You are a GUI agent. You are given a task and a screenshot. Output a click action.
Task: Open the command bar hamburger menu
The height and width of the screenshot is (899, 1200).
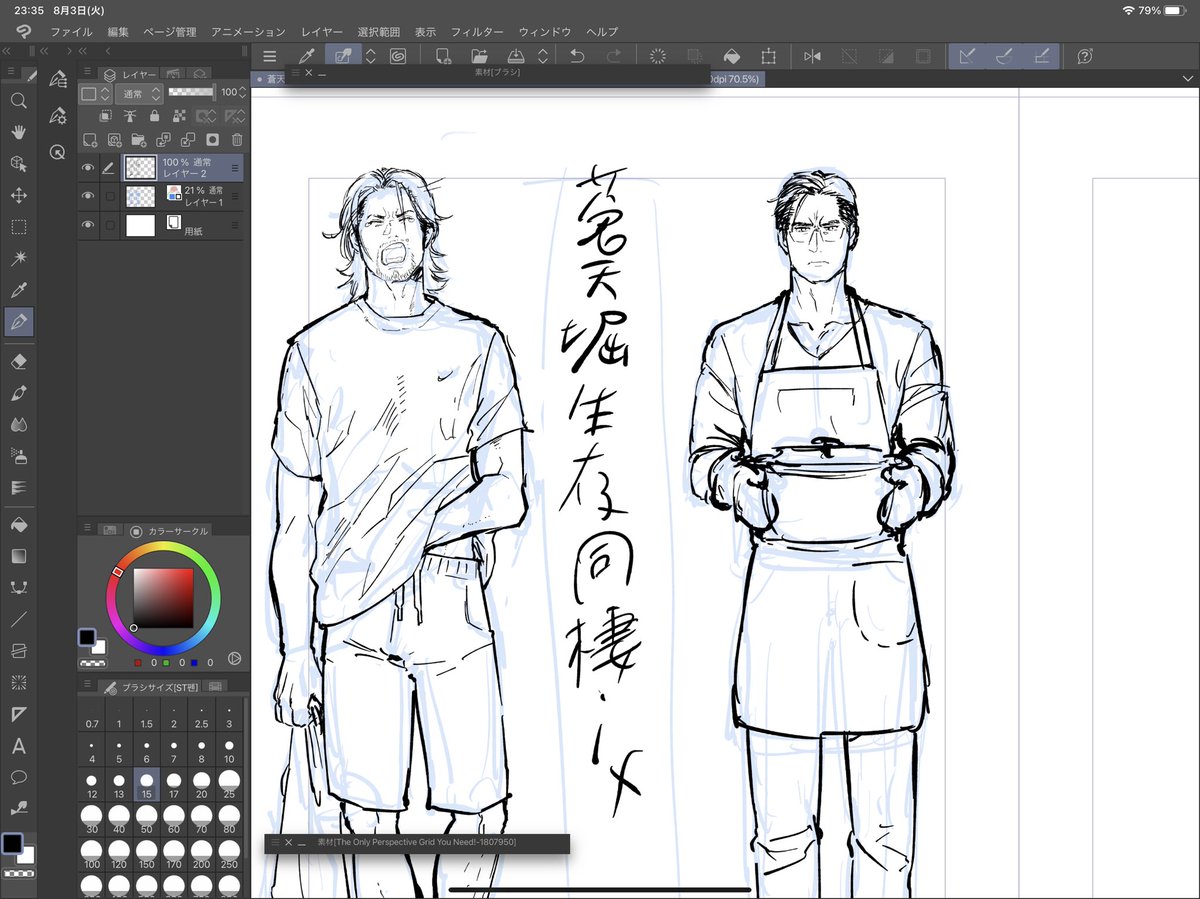[270, 56]
